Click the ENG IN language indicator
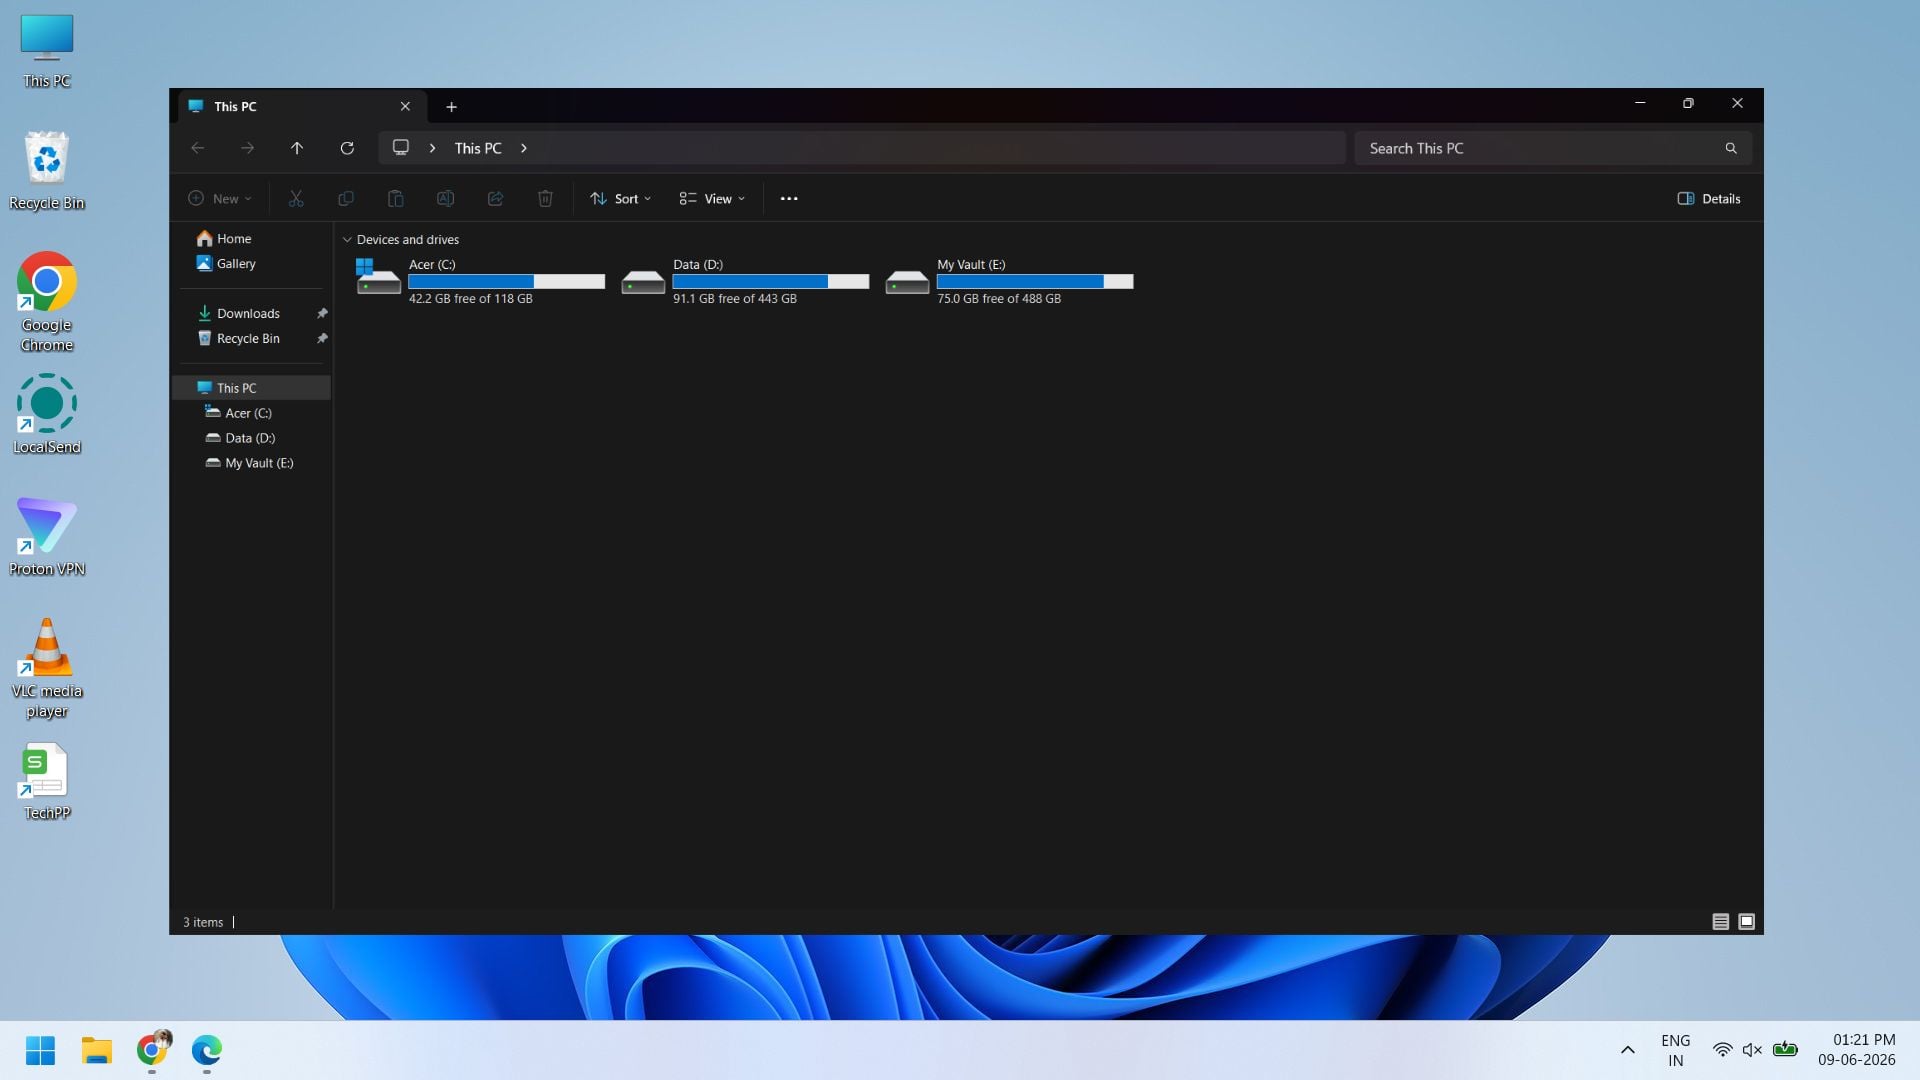The image size is (1920, 1080). [x=1676, y=1050]
